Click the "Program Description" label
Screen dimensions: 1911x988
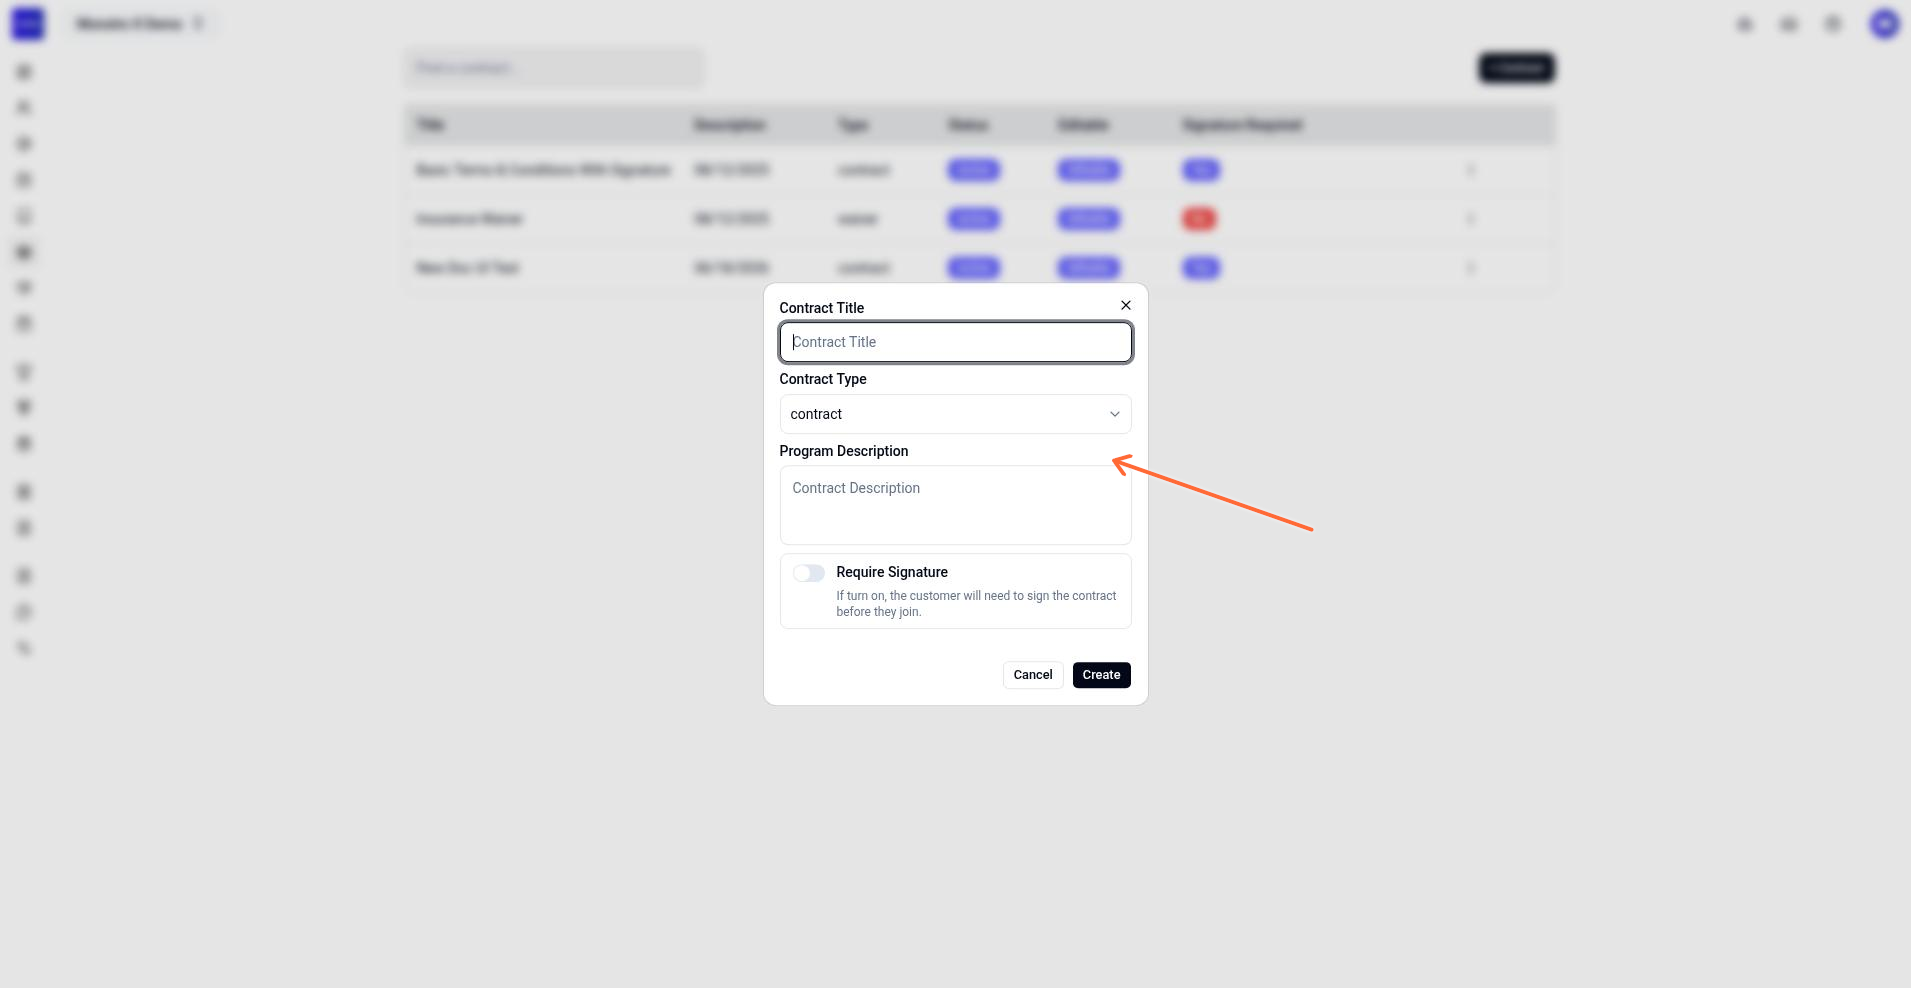pyautogui.click(x=844, y=451)
